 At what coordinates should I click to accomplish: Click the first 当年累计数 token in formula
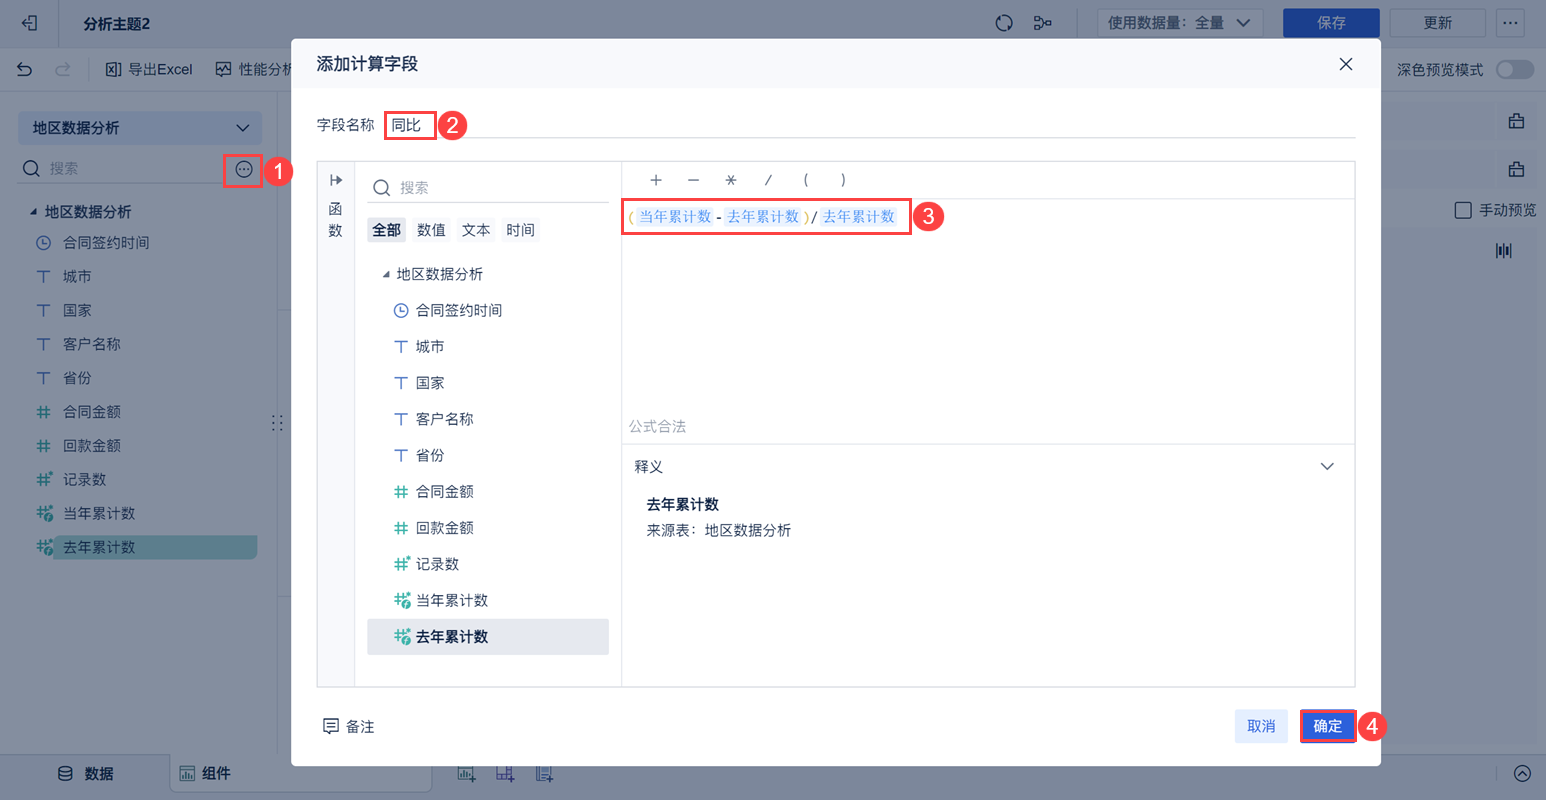tap(675, 216)
